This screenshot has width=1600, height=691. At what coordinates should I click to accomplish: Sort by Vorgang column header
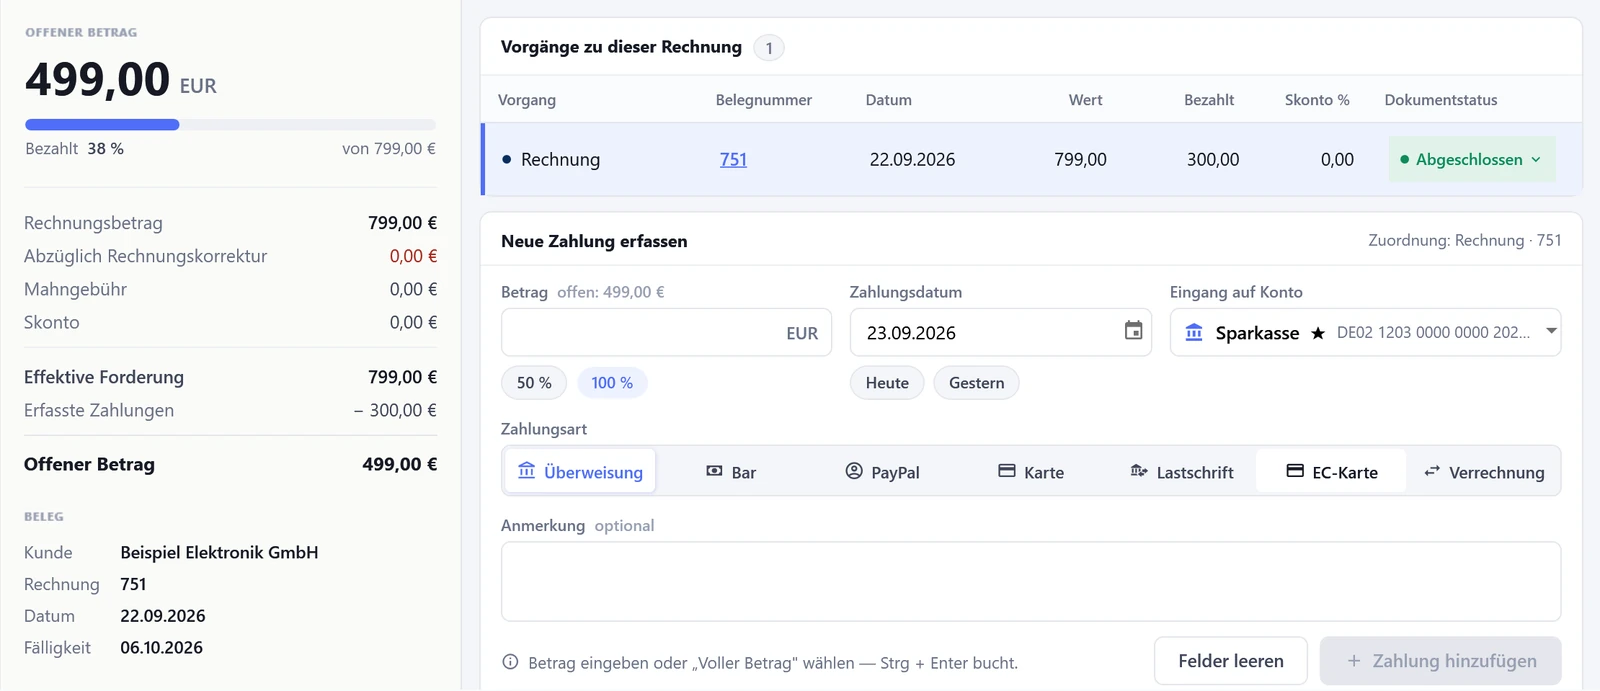[527, 100]
